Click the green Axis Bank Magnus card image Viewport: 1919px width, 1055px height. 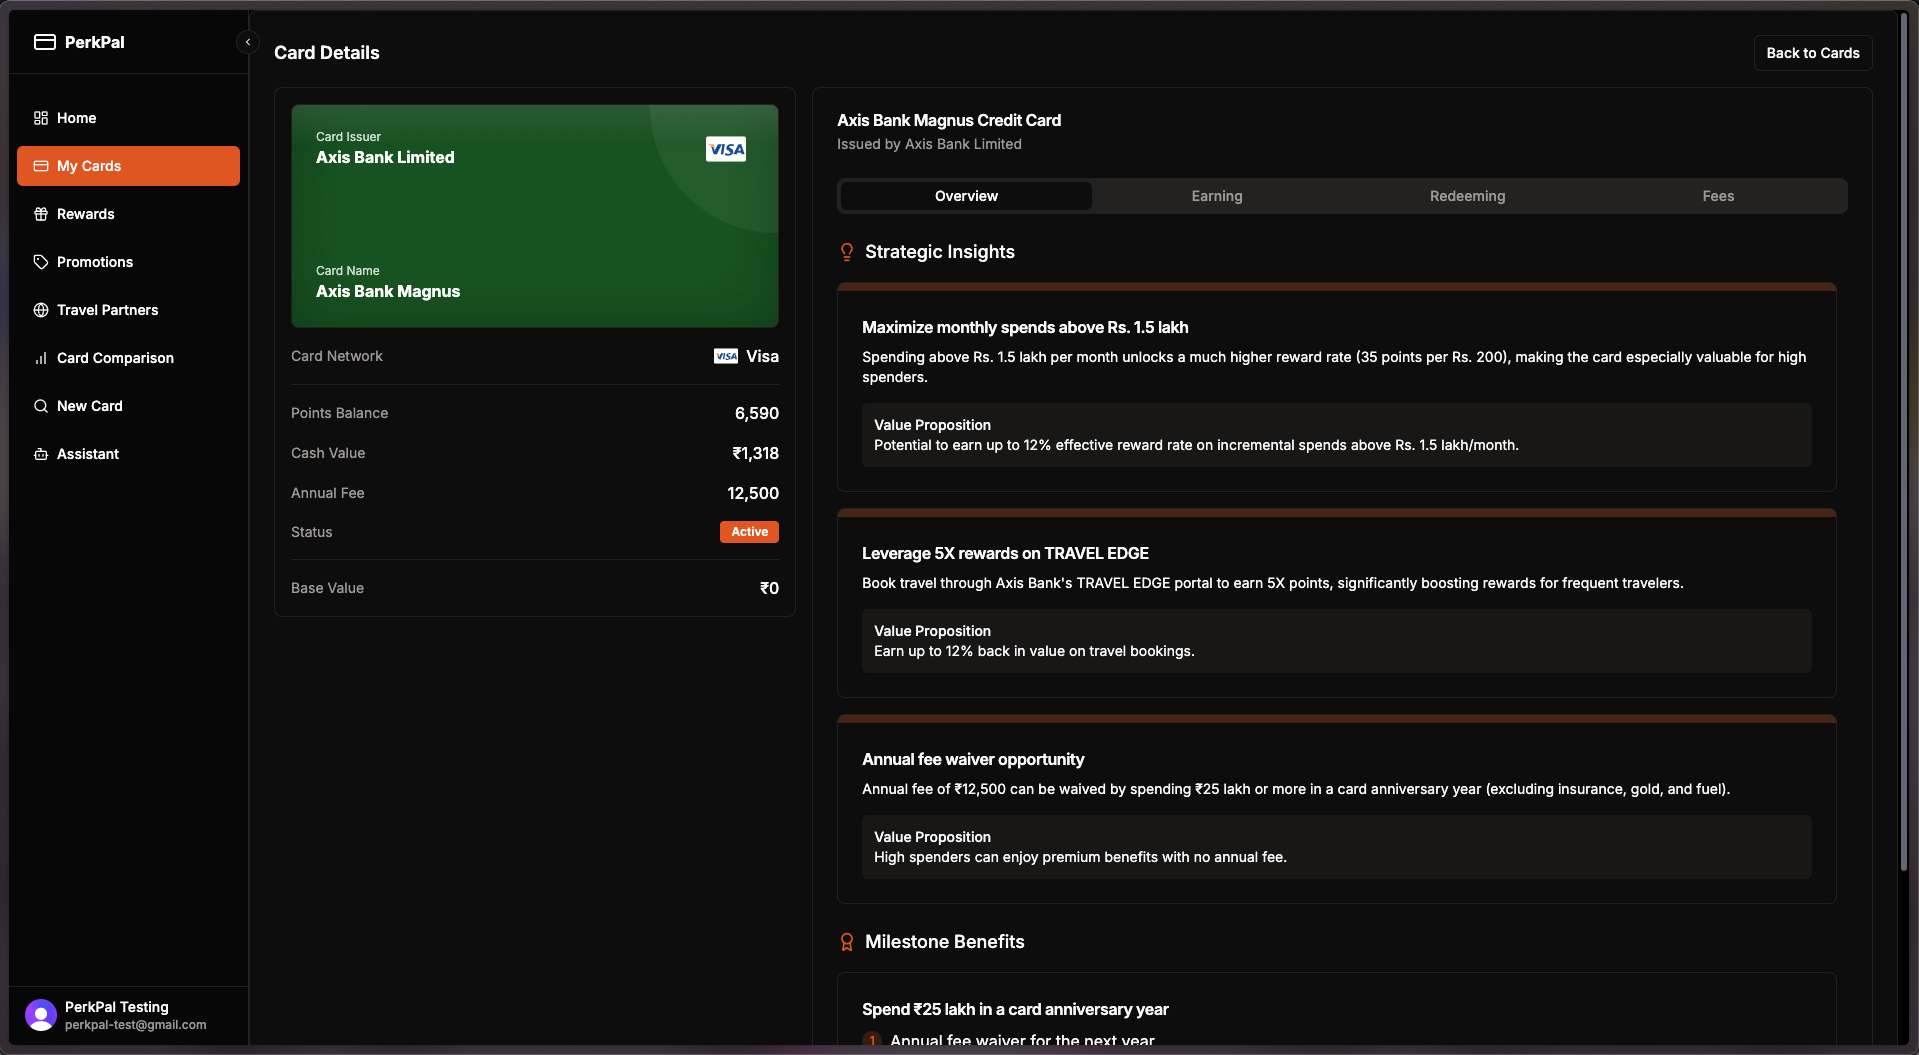point(535,216)
